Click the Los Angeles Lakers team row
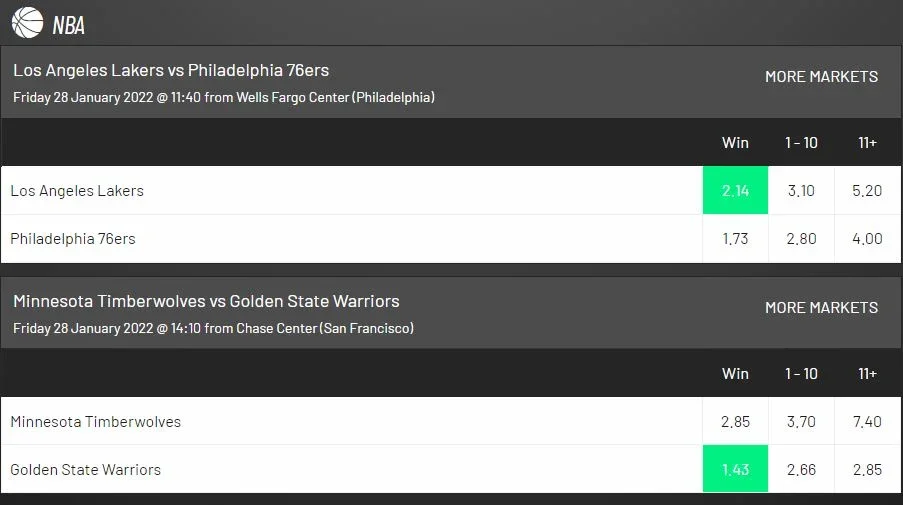903x505 pixels. tap(351, 190)
